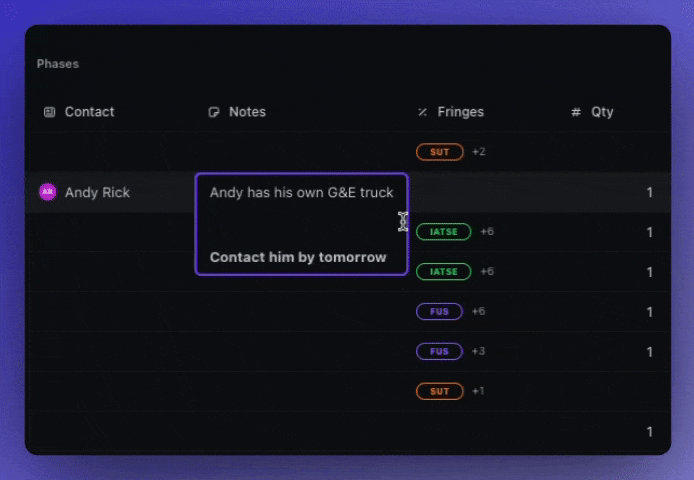
Task: Click the sticky note icon beside Notes
Action: pyautogui.click(x=214, y=112)
